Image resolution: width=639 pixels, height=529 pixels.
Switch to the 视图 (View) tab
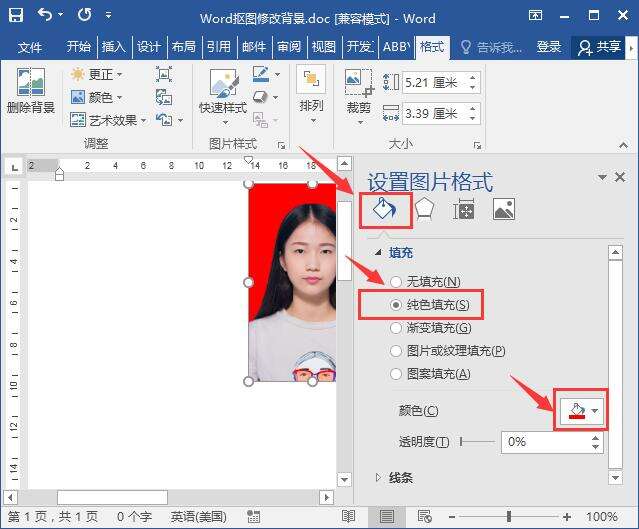[324, 47]
